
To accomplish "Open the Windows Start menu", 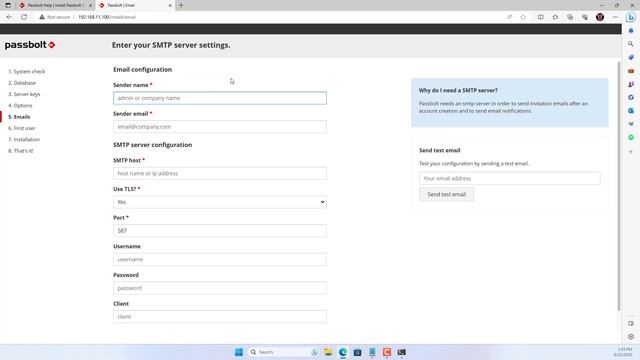I will tap(239, 352).
